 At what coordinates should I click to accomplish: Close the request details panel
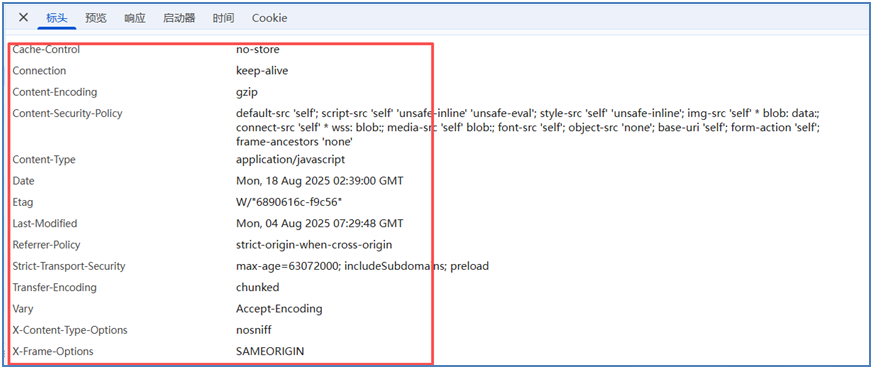tap(23, 18)
